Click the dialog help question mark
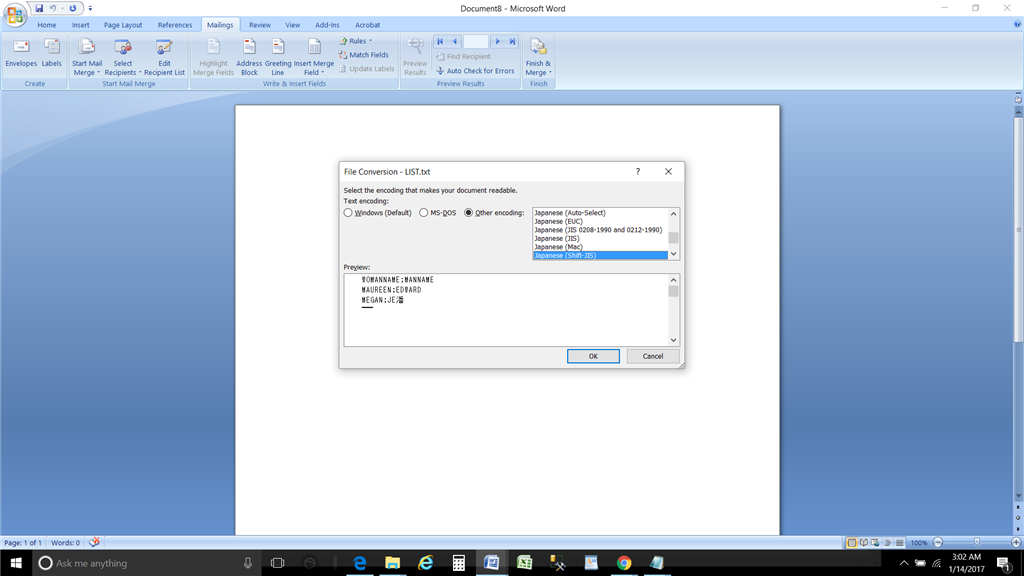This screenshot has height=576, width=1024. coord(638,172)
